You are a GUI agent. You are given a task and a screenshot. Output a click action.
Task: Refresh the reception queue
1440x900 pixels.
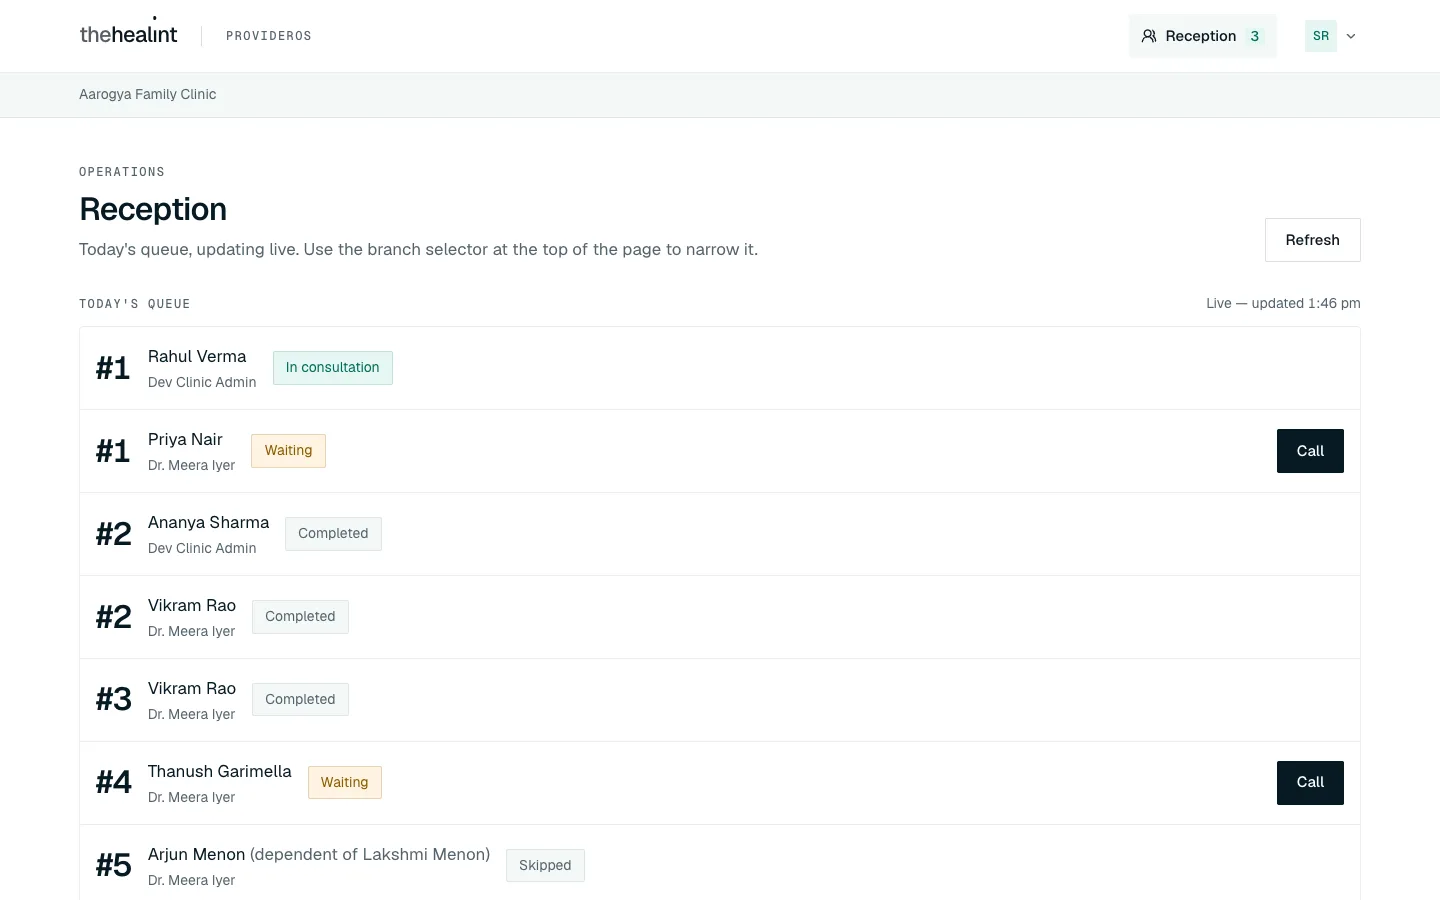[1312, 240]
